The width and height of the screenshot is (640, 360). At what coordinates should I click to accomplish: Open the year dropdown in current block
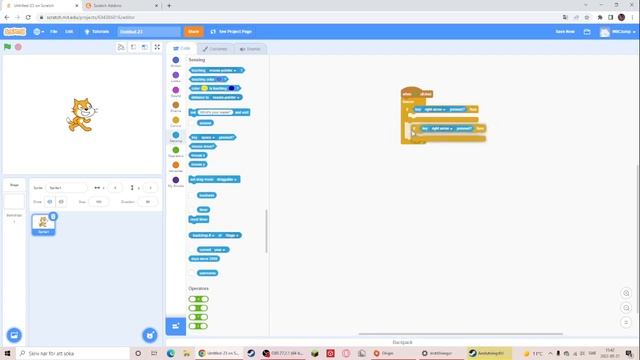click(220, 249)
